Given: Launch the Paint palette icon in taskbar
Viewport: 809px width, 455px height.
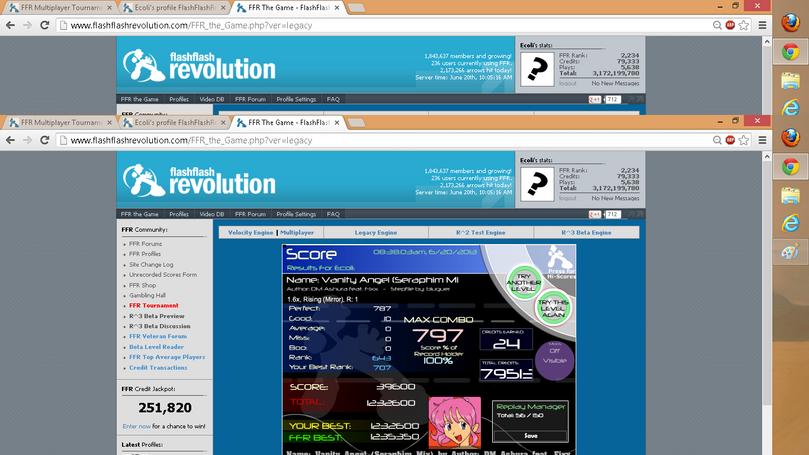Looking at the screenshot, I should (789, 252).
